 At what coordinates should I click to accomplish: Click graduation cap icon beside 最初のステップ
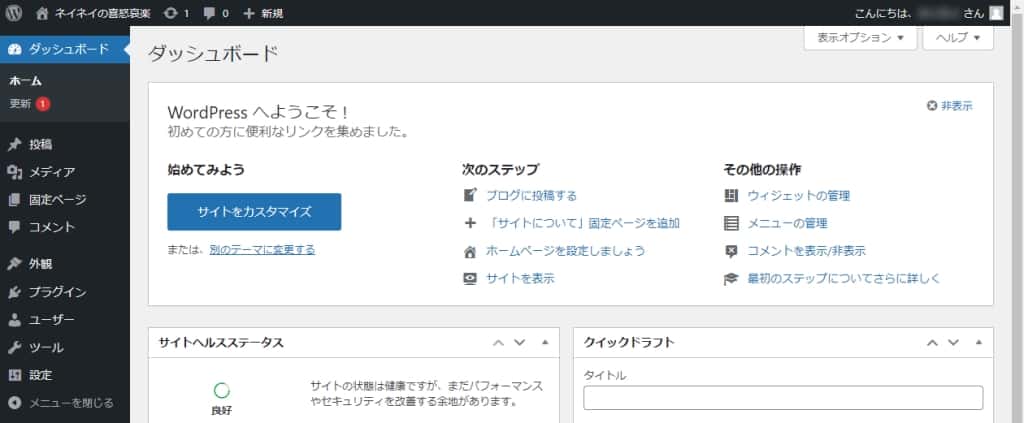[x=731, y=279]
